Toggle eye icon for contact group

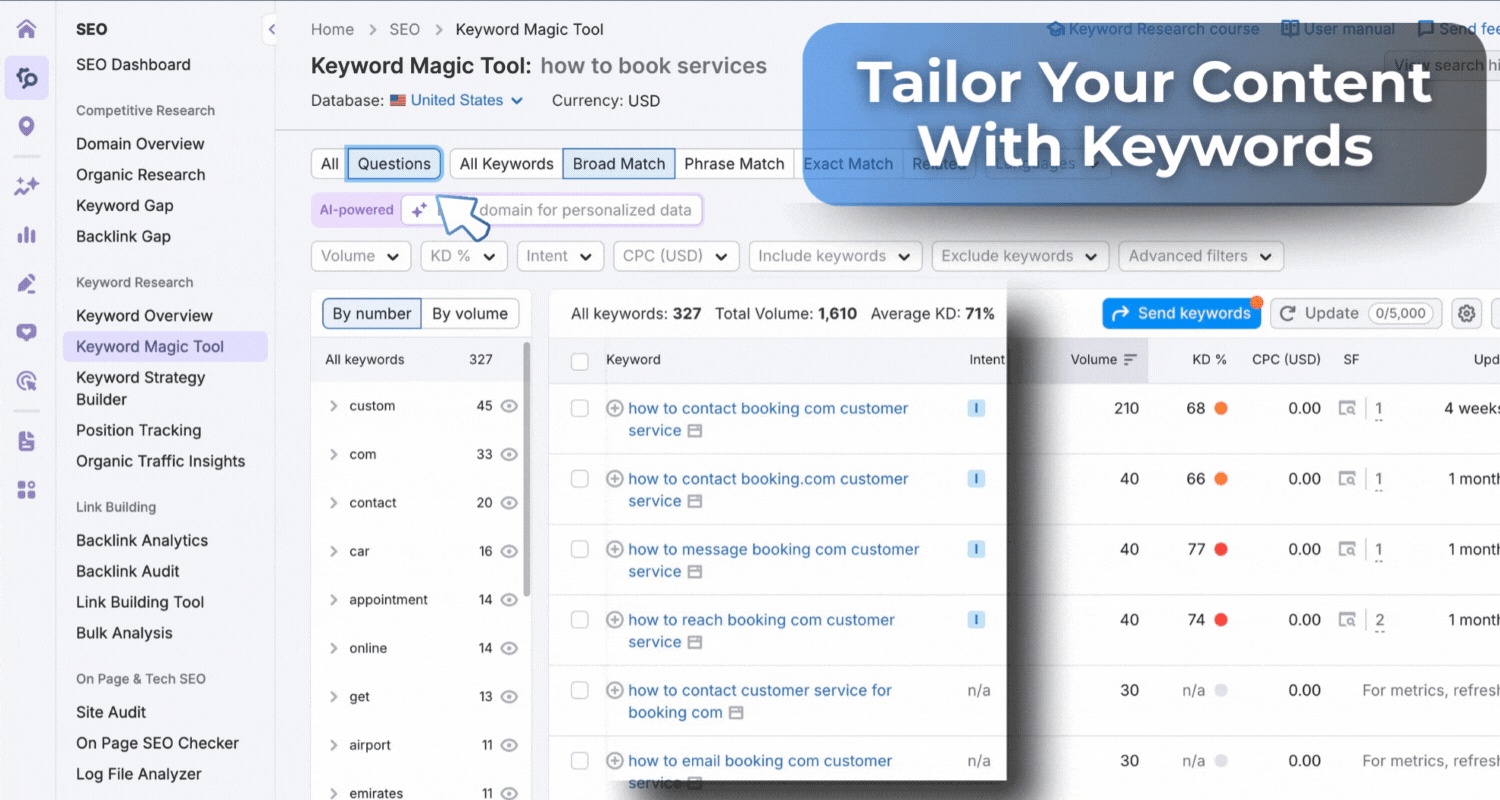[509, 503]
